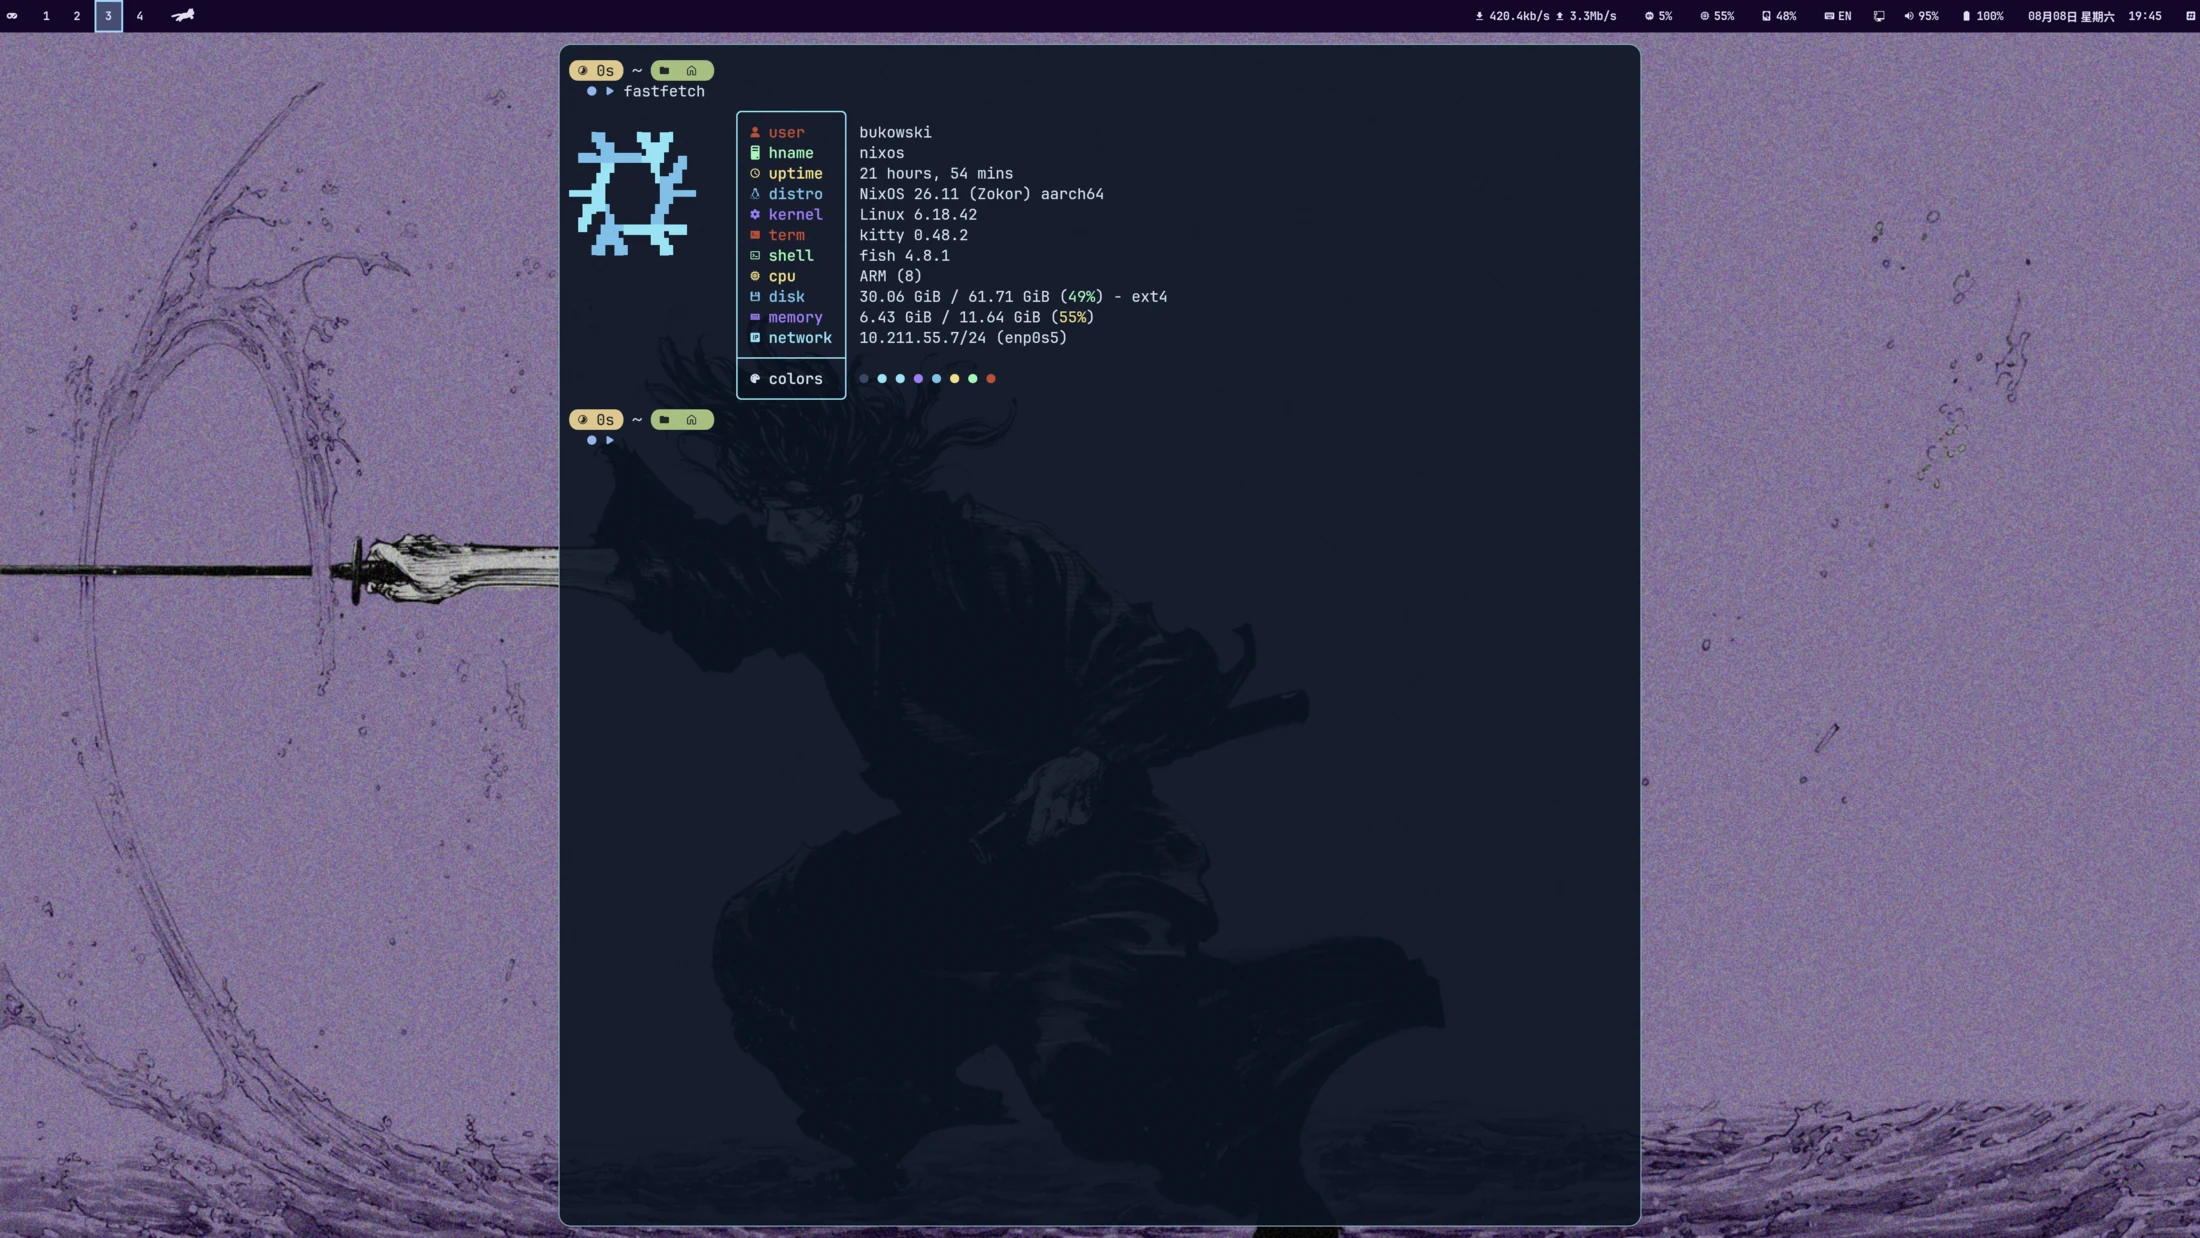Click the second prompt's folder icon
The width and height of the screenshot is (2200, 1238).
[664, 419]
